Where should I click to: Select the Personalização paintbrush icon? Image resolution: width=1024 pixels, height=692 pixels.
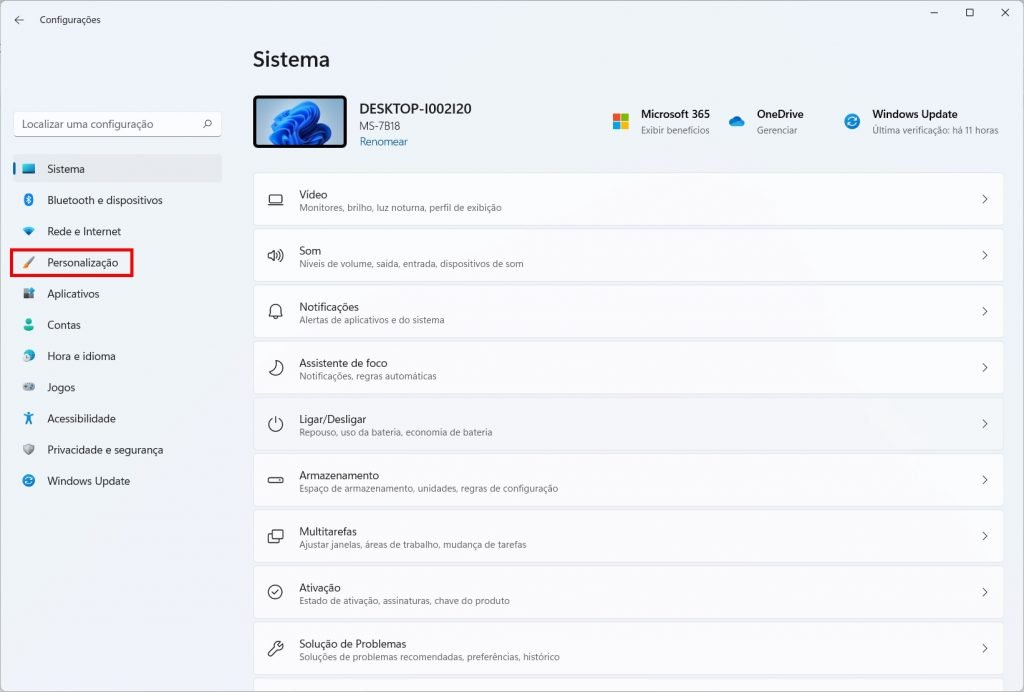(x=29, y=263)
